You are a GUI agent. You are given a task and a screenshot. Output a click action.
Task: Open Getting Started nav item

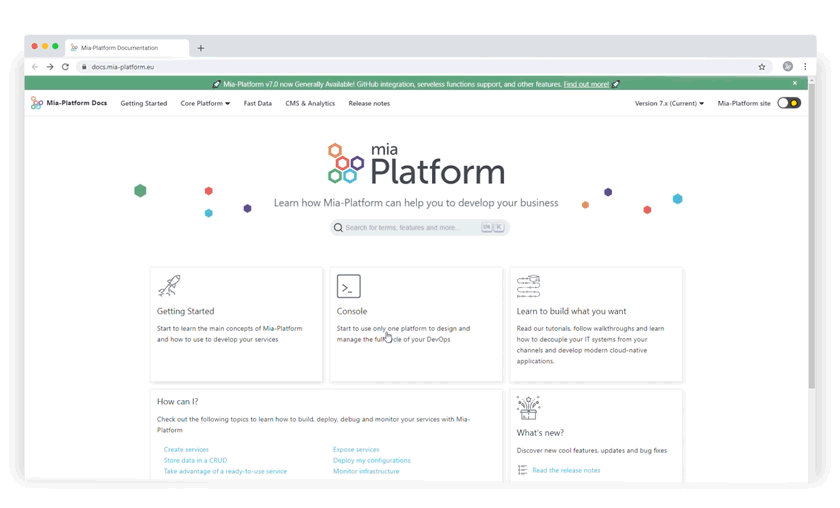pos(144,103)
